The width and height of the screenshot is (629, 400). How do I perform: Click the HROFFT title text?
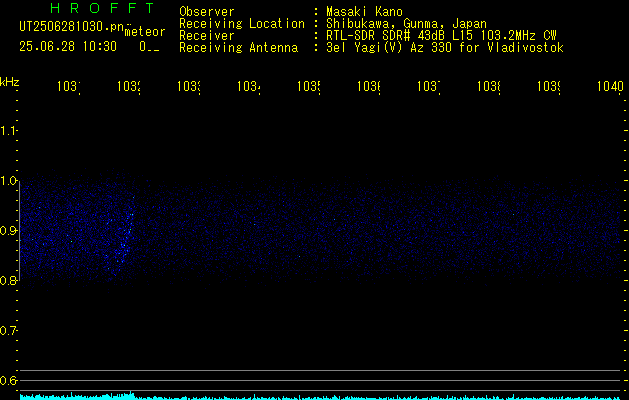[x=103, y=8]
